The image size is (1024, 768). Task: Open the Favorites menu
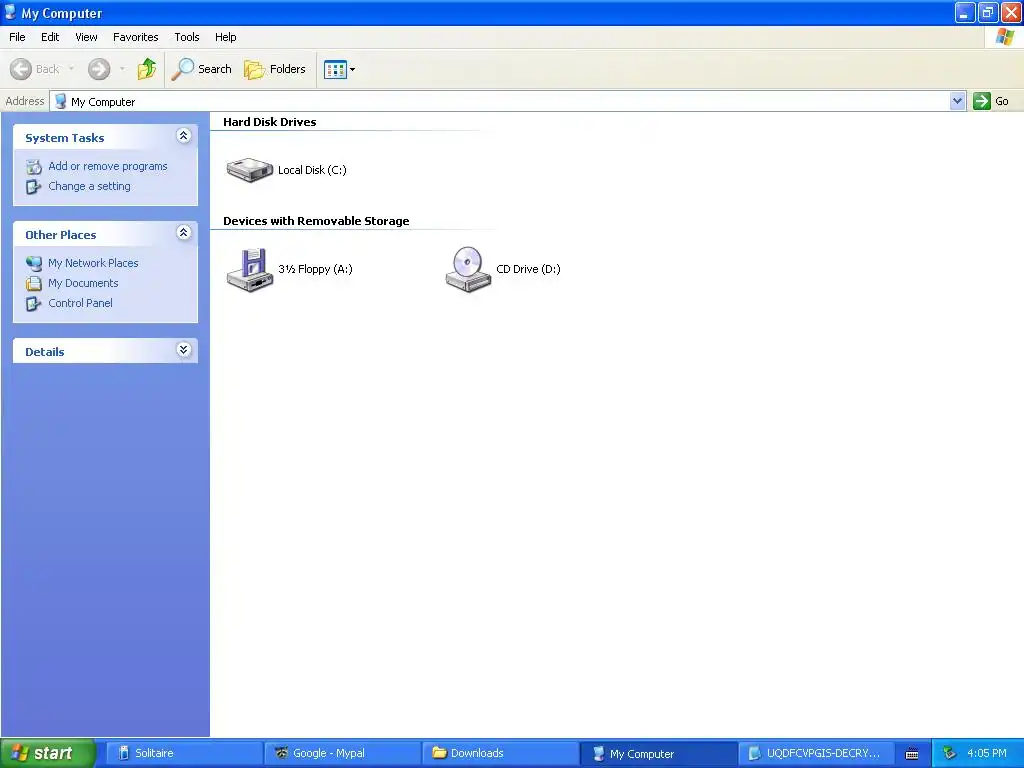(135, 37)
